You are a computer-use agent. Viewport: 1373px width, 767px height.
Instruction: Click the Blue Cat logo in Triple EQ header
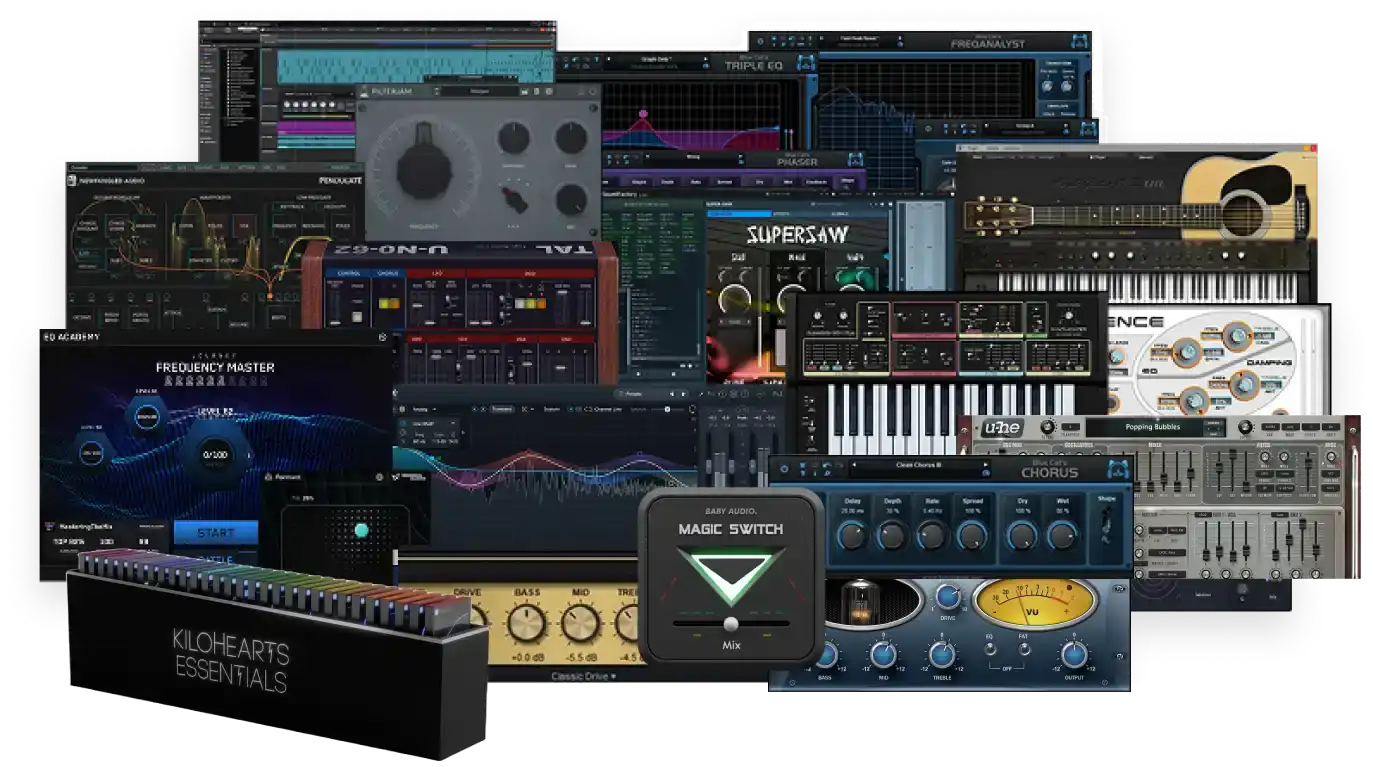[804, 63]
